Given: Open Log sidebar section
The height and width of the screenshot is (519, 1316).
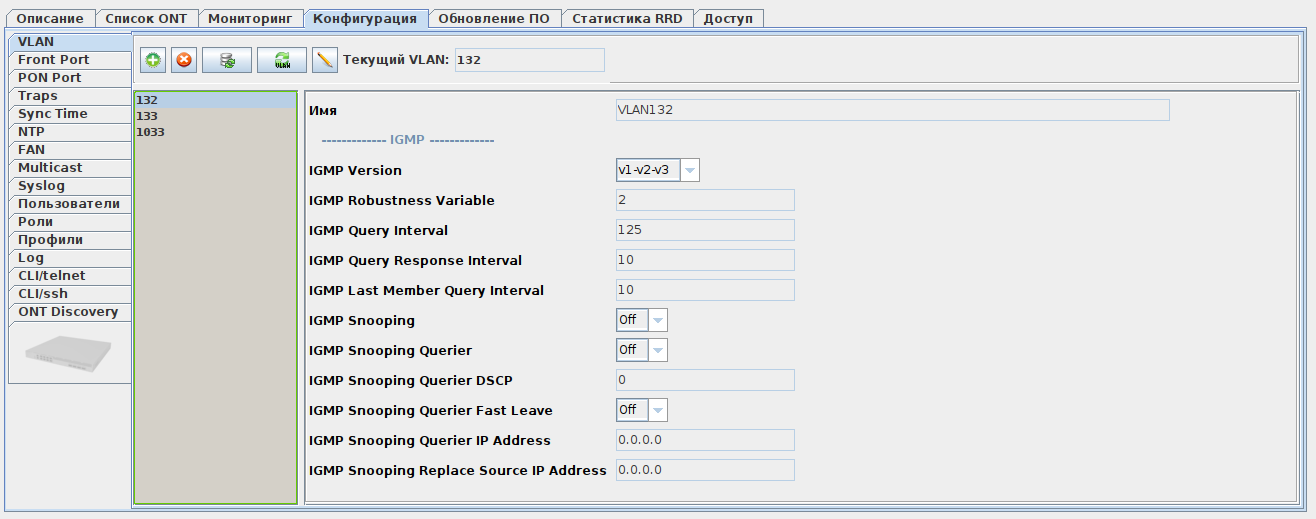Looking at the screenshot, I should point(69,258).
